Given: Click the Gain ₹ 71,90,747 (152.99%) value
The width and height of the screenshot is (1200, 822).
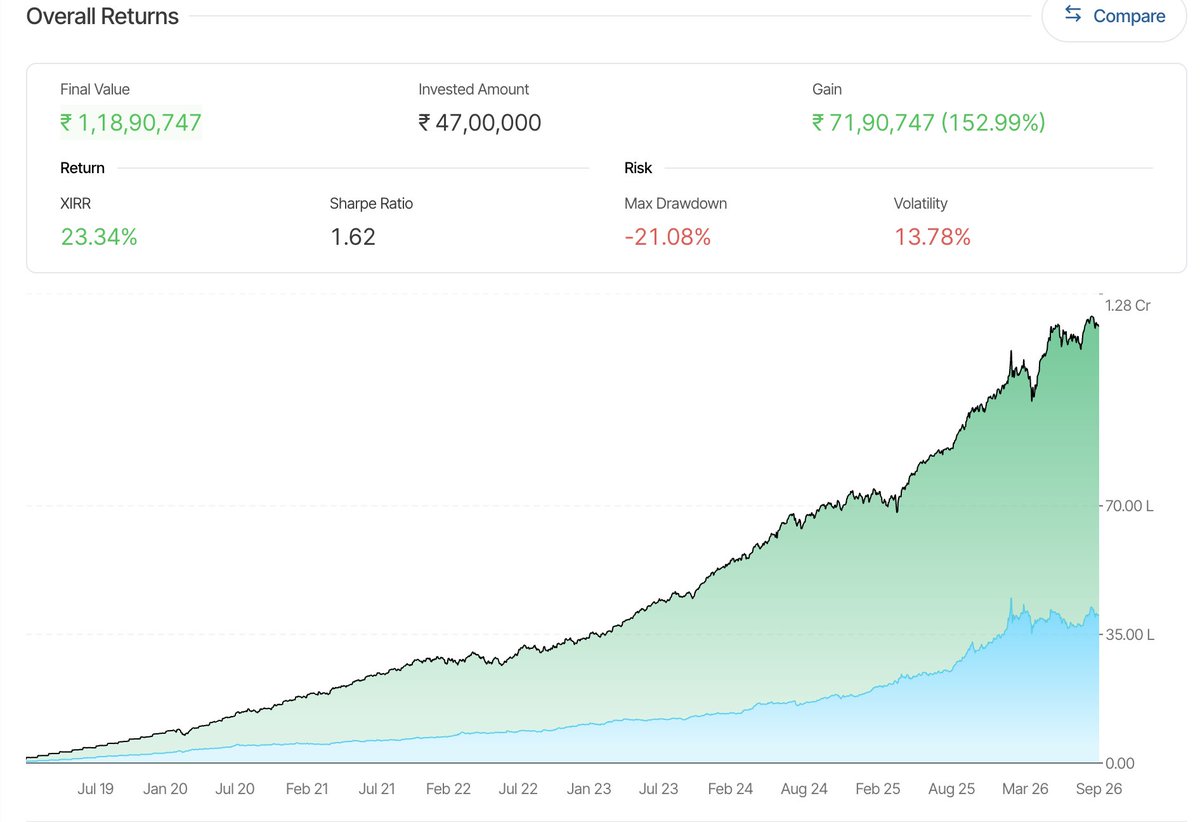Looking at the screenshot, I should click(929, 123).
